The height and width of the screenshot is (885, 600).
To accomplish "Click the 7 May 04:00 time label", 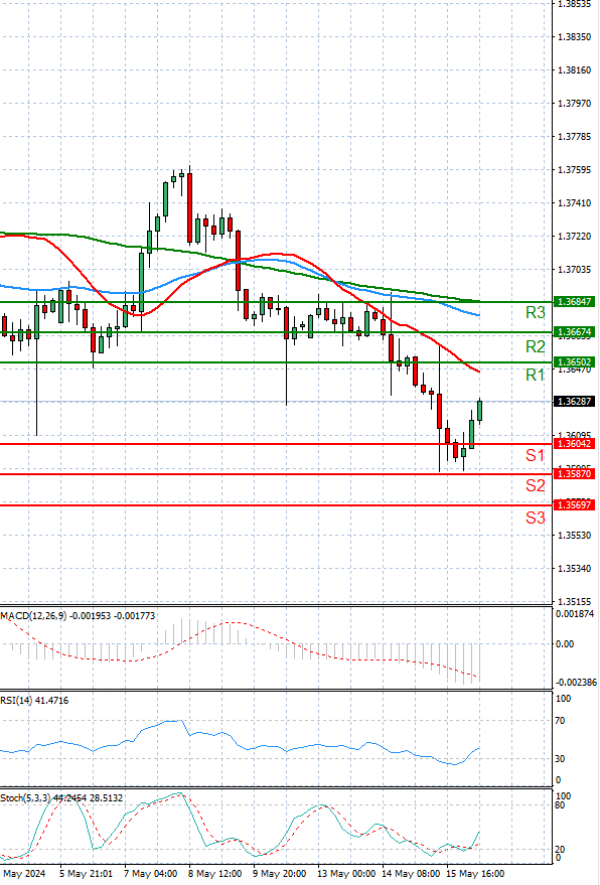I will click(x=151, y=874).
